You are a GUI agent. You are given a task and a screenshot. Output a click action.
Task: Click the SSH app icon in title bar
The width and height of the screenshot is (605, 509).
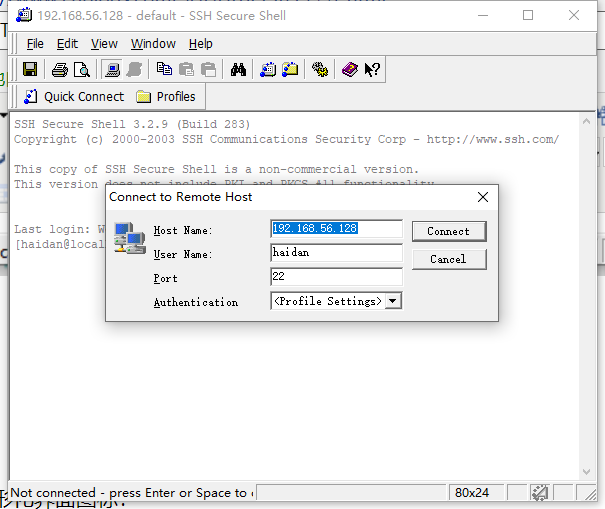[x=24, y=15]
